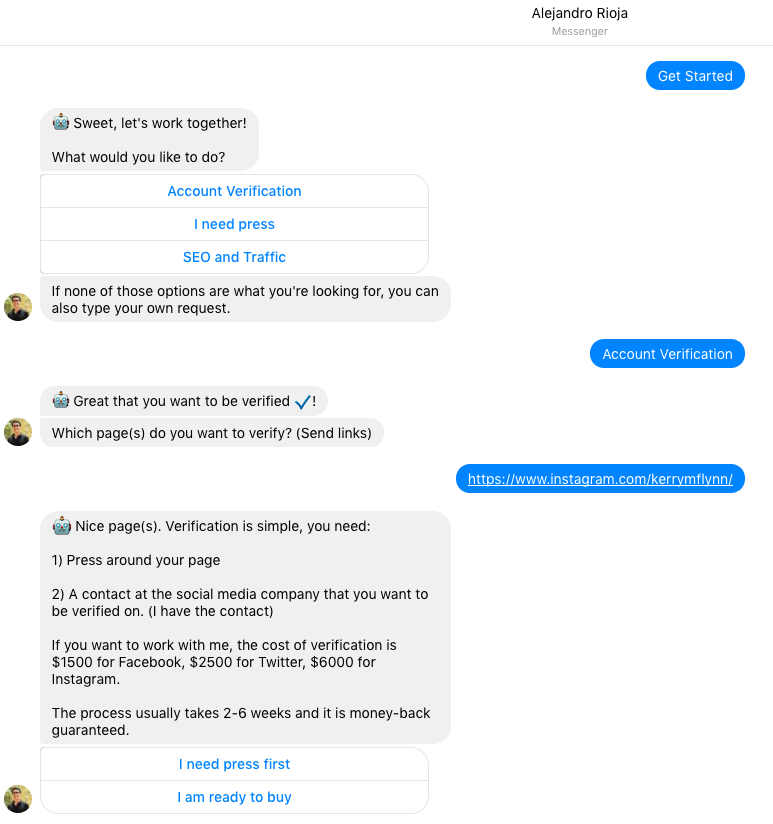Open the Instagram link for kerrymflynn
The image size is (773, 824).
point(600,479)
